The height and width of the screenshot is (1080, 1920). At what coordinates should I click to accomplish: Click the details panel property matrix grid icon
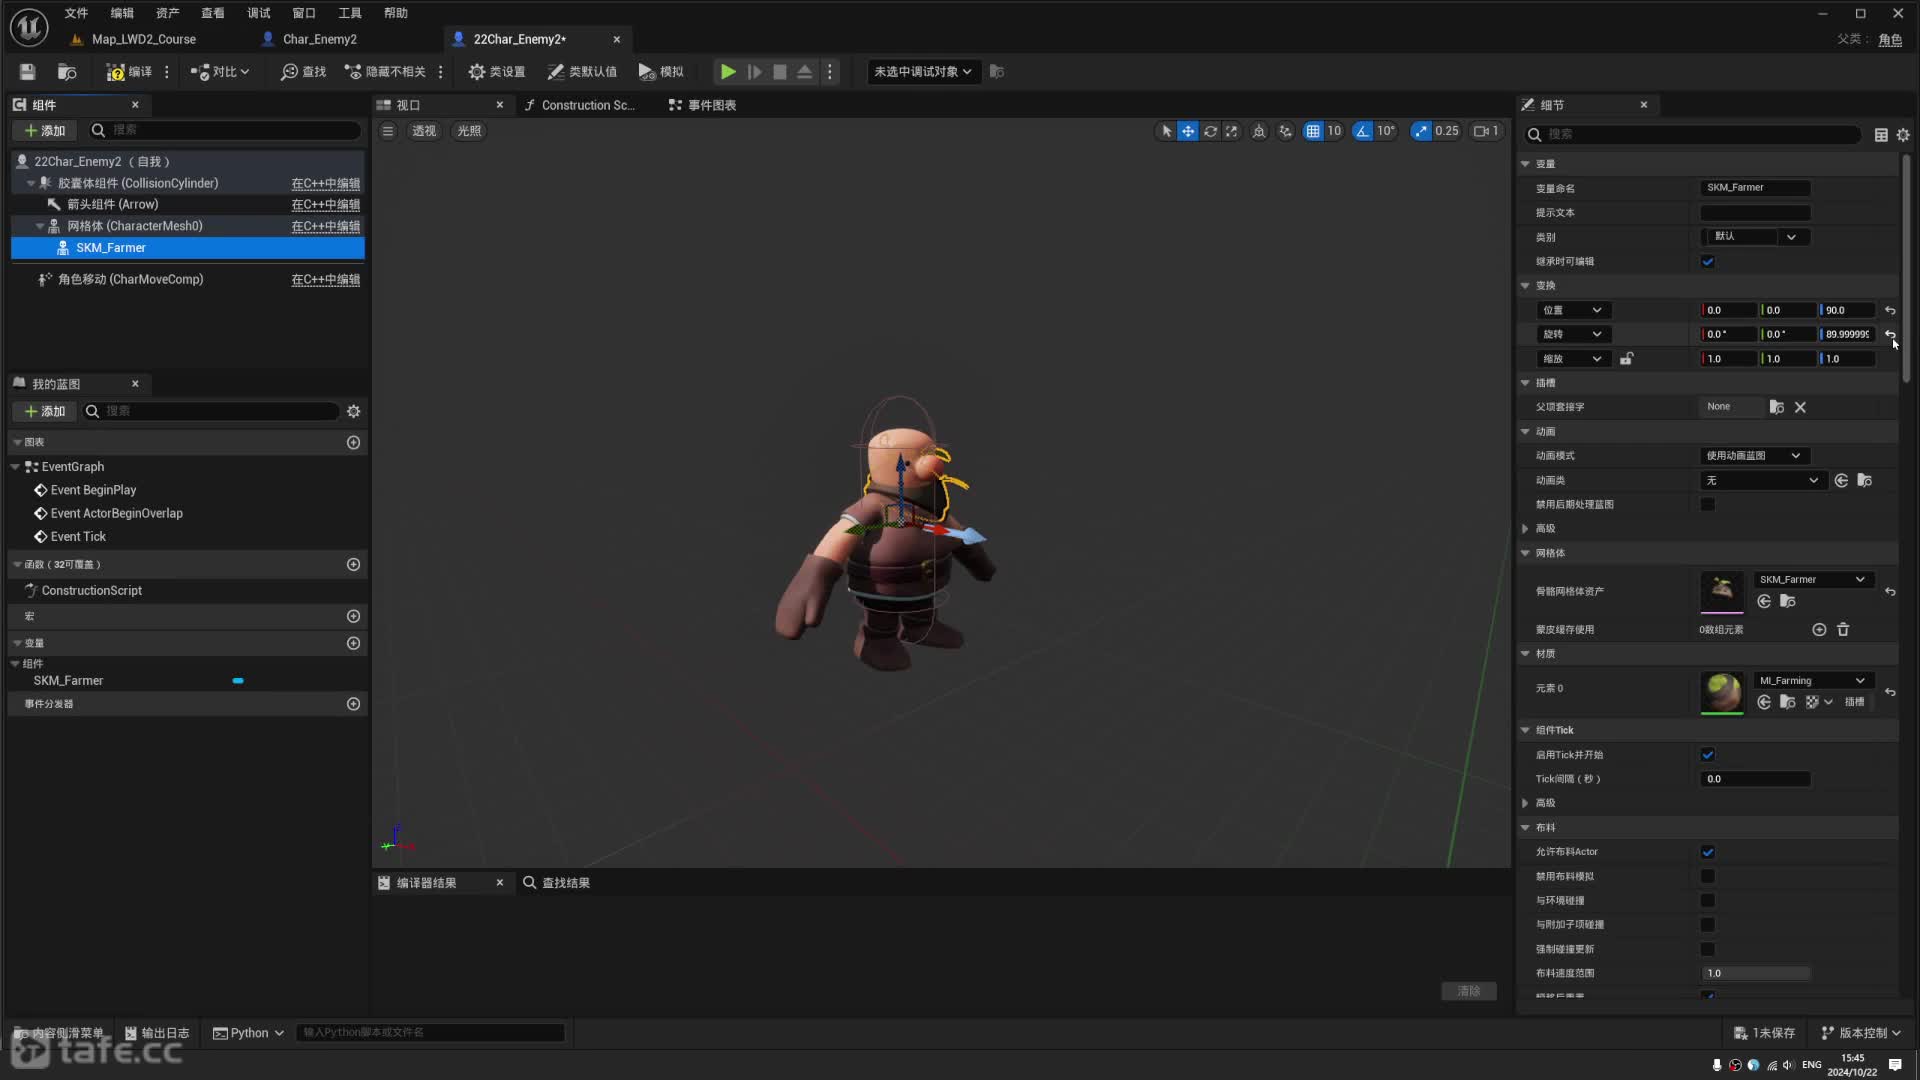pyautogui.click(x=1881, y=134)
